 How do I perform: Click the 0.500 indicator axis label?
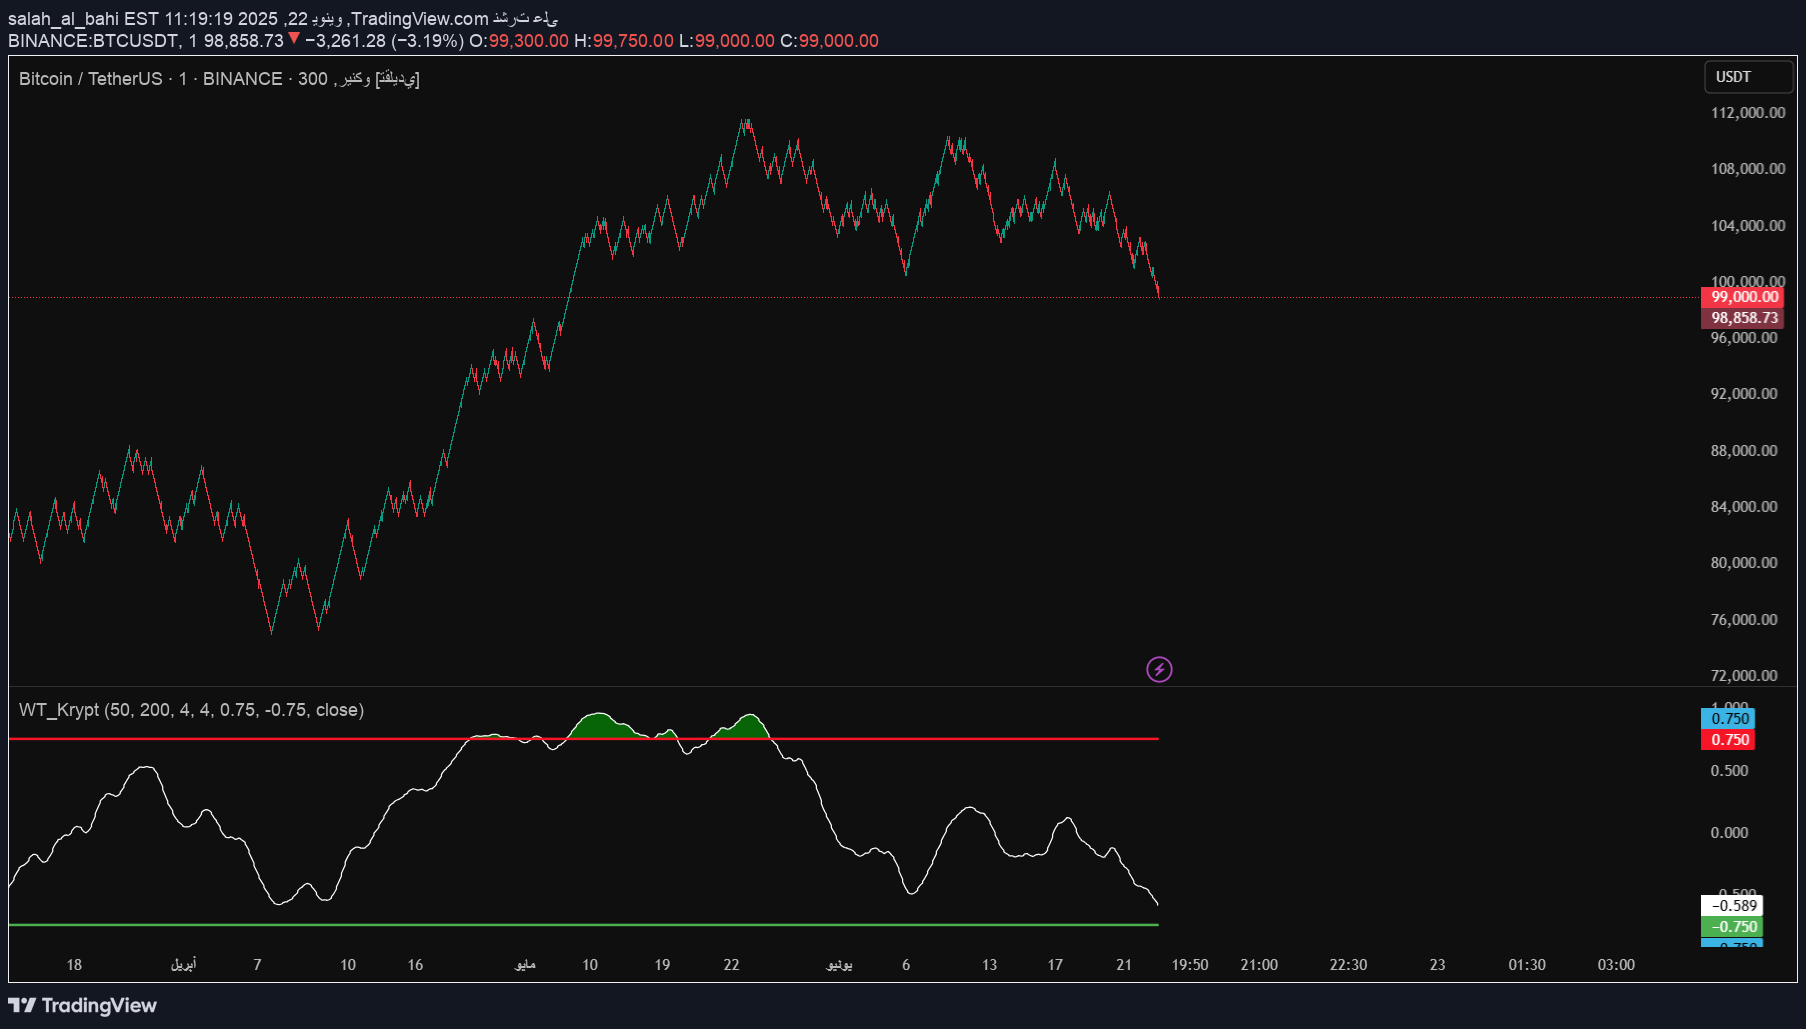(x=1729, y=771)
